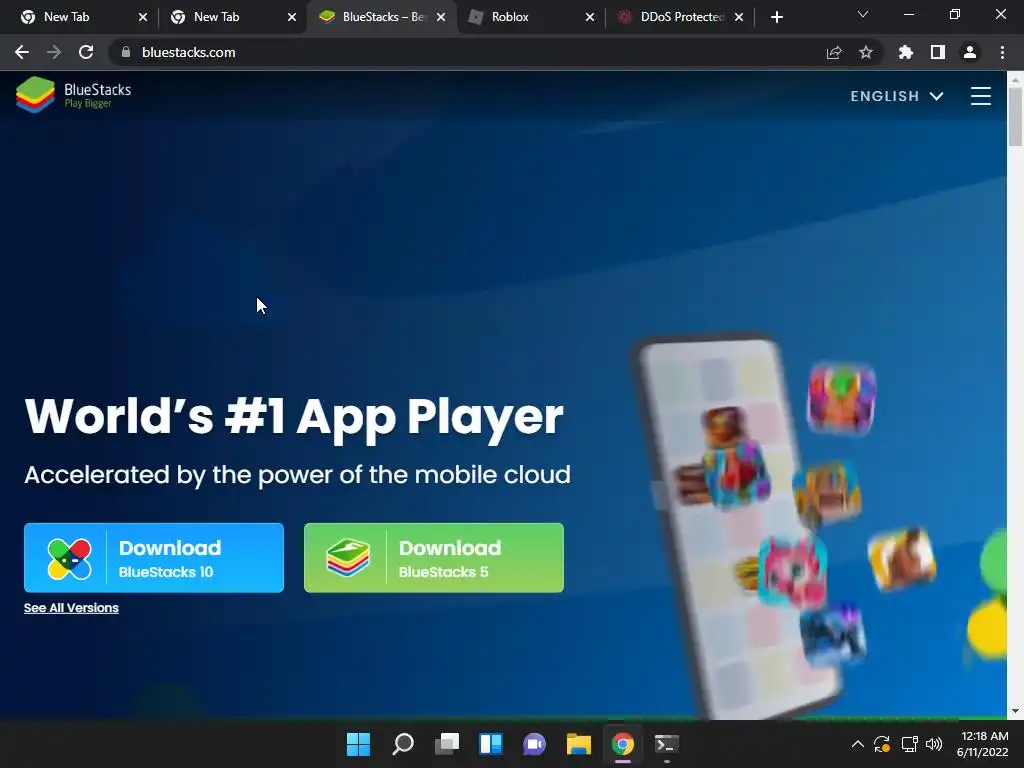Open the tab search chevron
Viewport: 1024px width, 768px height.
tap(863, 14)
